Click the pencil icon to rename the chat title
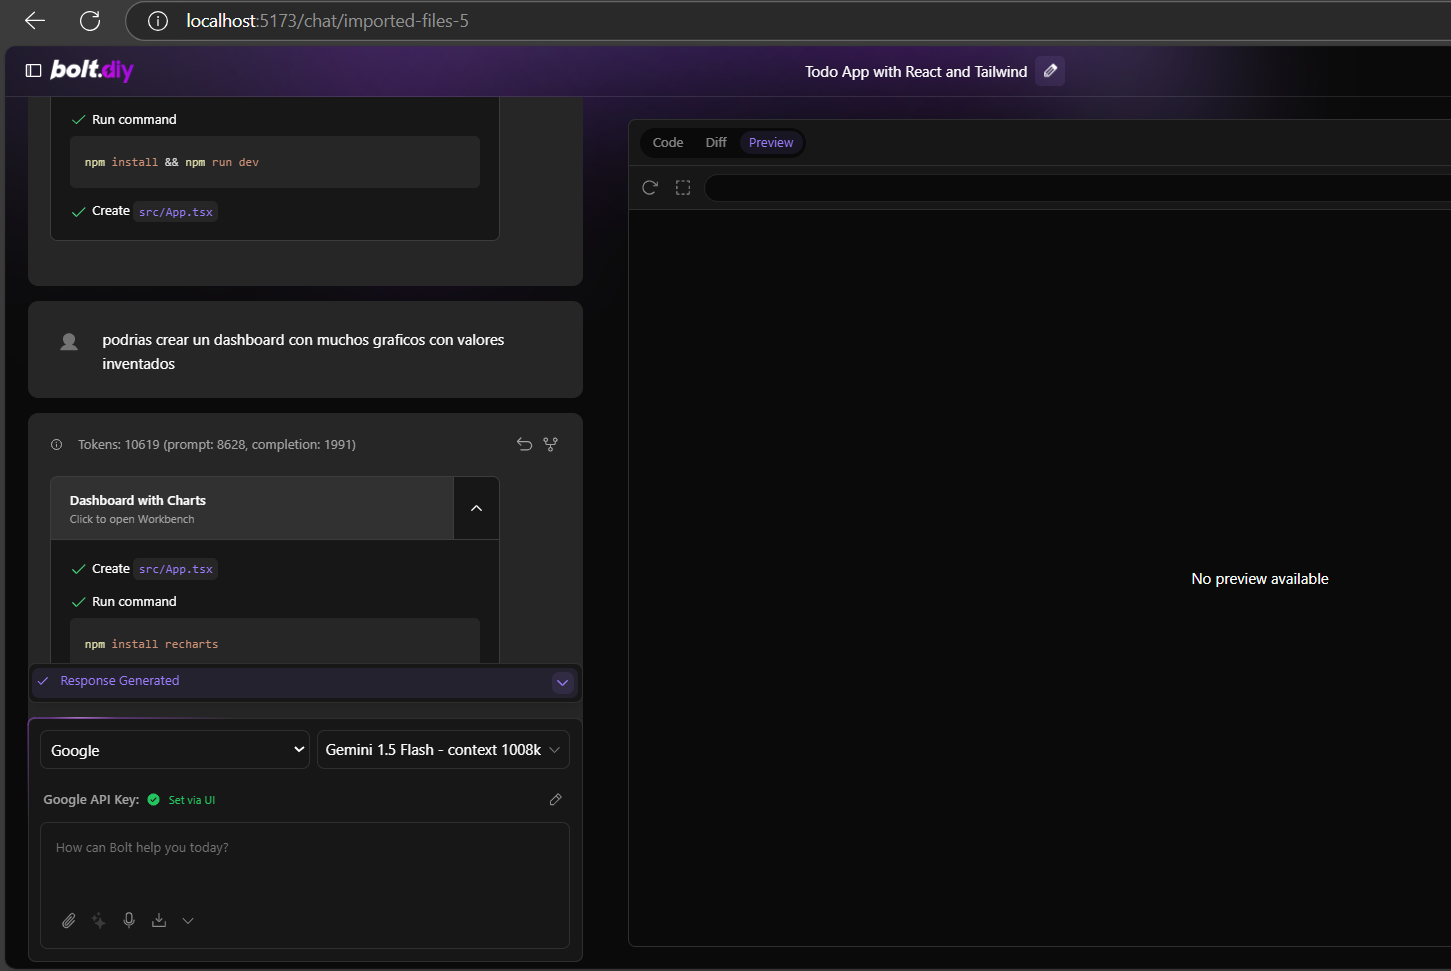Image resolution: width=1451 pixels, height=971 pixels. [1050, 71]
